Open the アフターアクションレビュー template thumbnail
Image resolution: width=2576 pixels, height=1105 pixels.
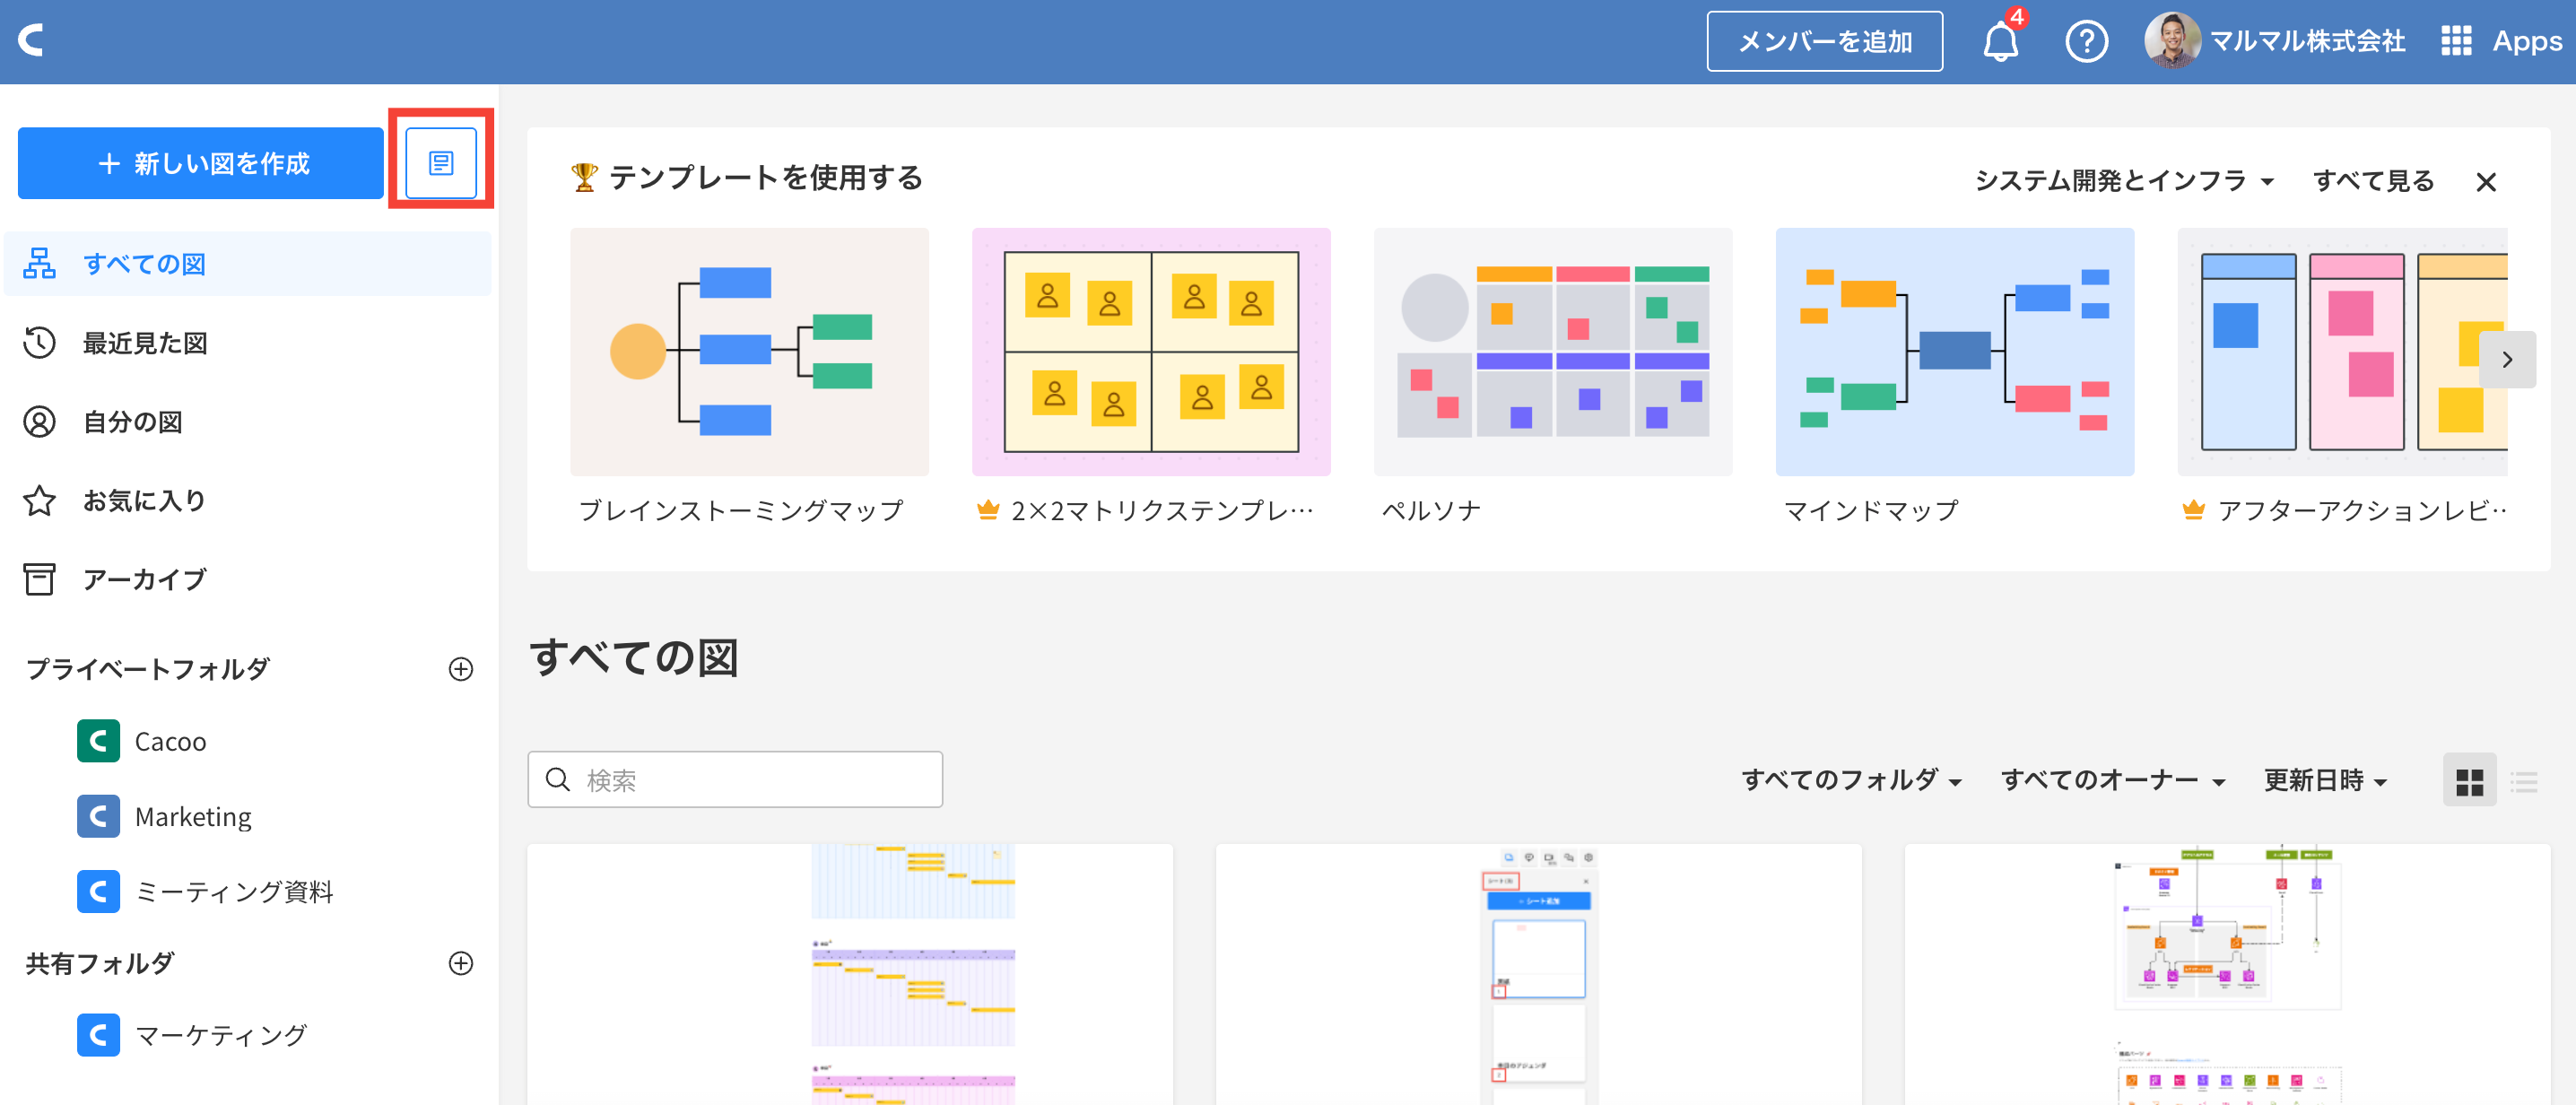[x=2343, y=352]
